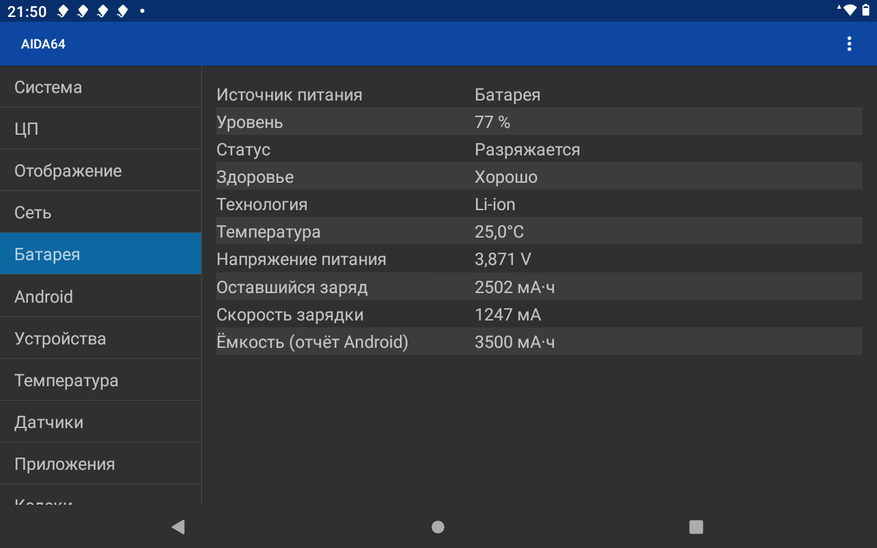
Task: Click the Разряжается status value
Action: [527, 149]
